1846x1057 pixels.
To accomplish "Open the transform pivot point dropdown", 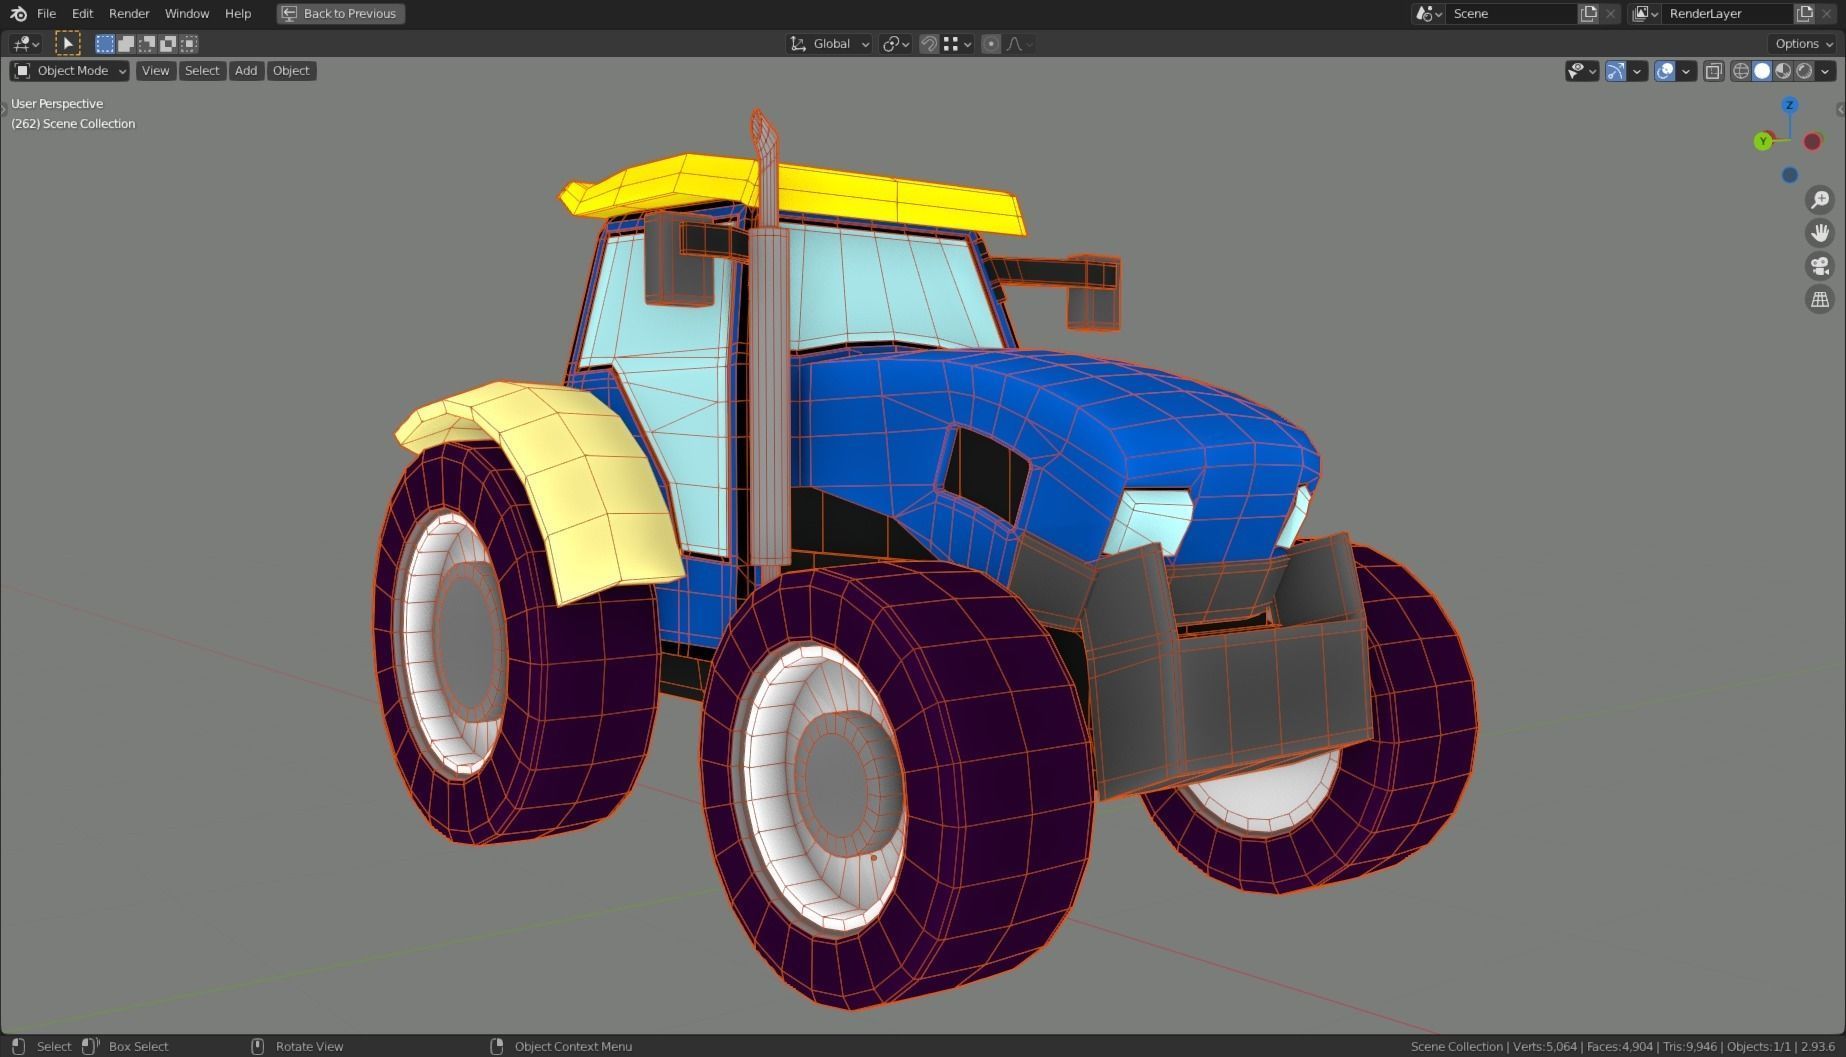I will 895,43.
